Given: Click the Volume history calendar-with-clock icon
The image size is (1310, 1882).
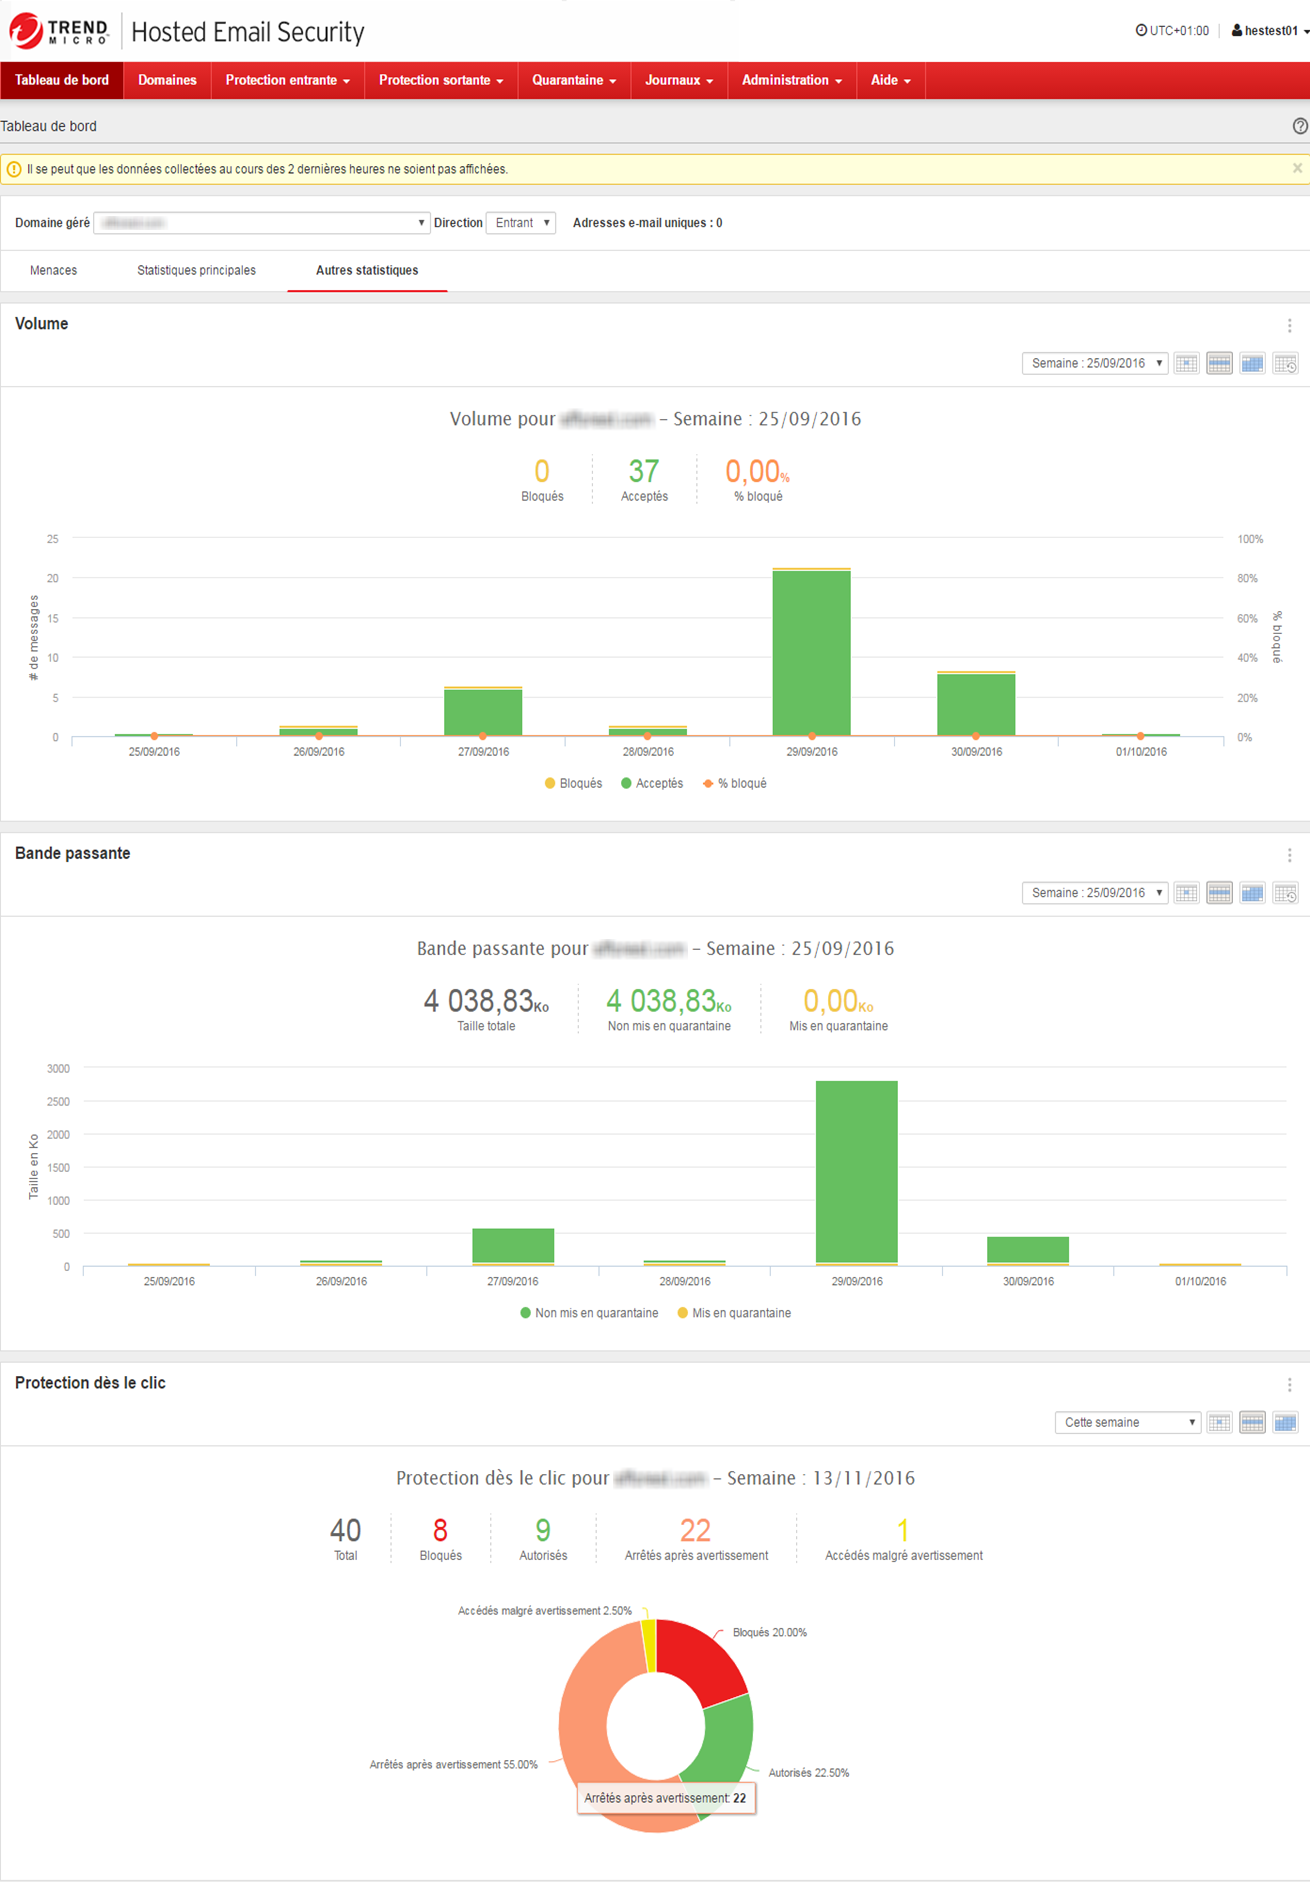Looking at the screenshot, I should pos(1285,364).
